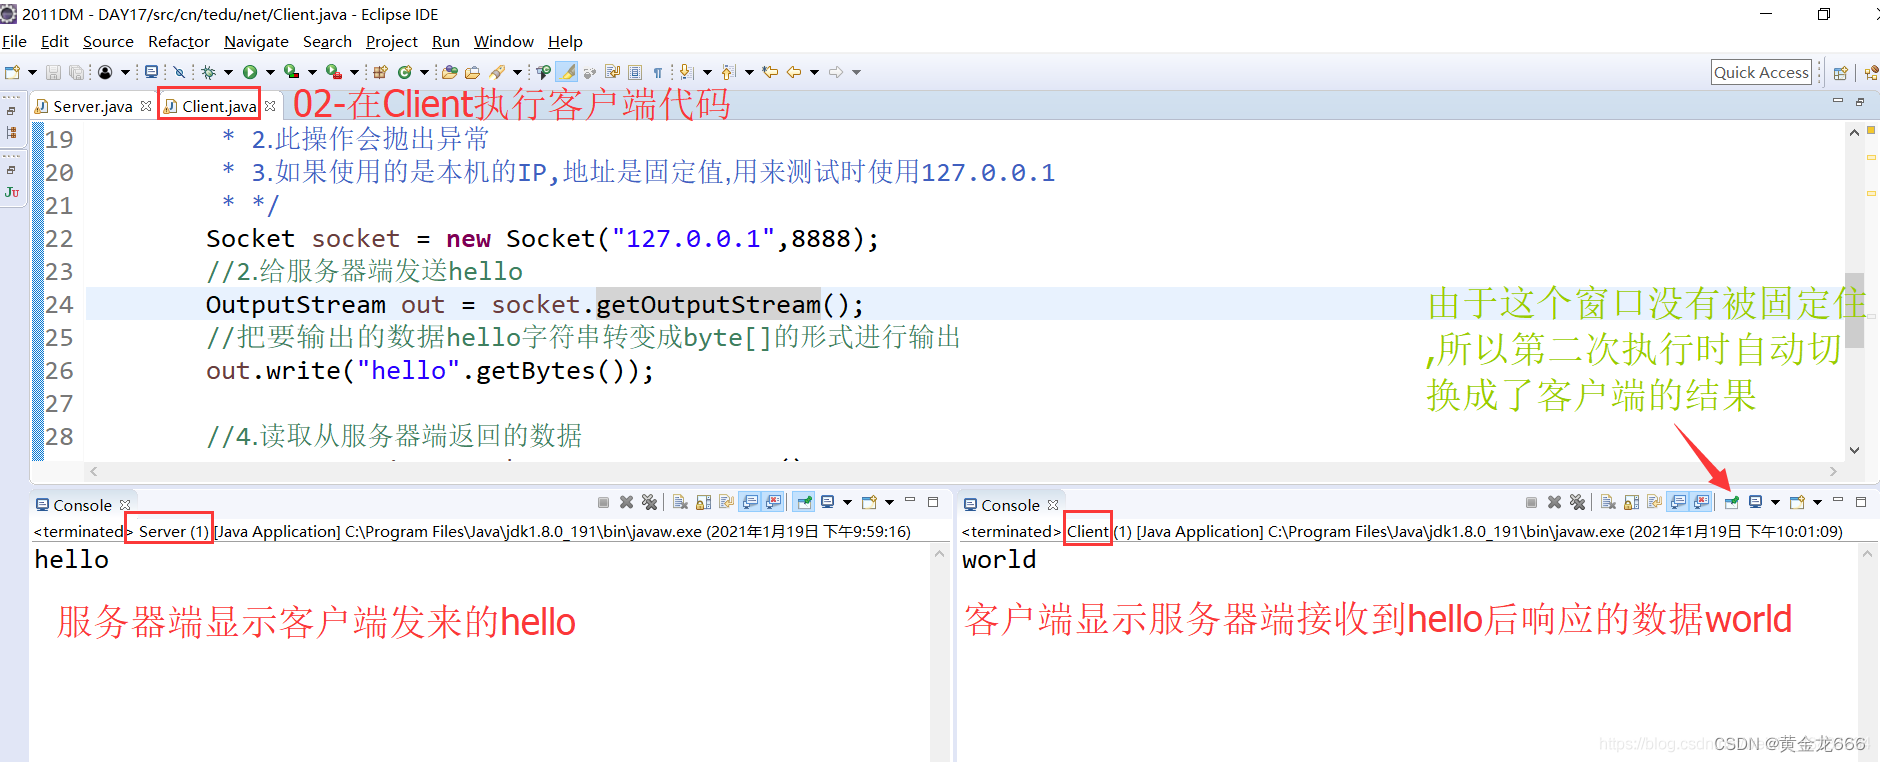This screenshot has height=762, width=1880.
Task: Toggle Block Selection Mode icon
Action: coord(635,72)
